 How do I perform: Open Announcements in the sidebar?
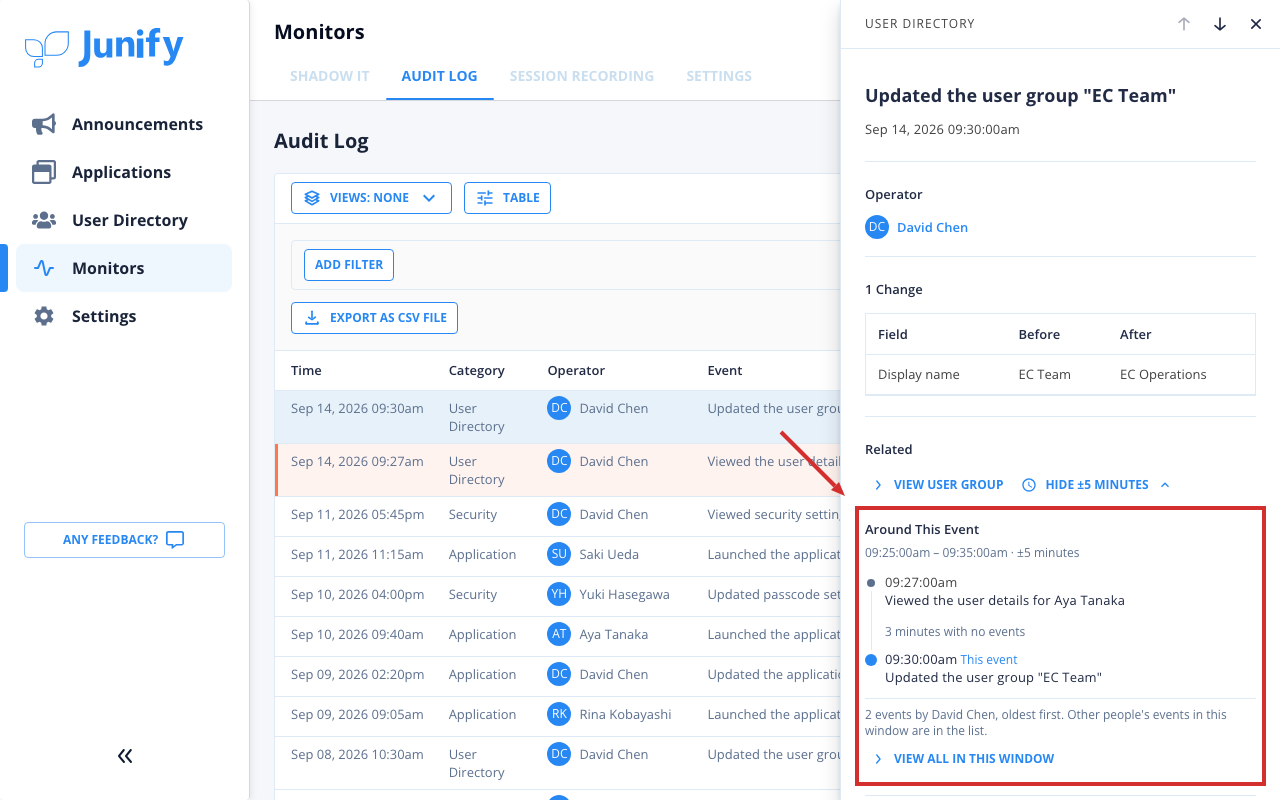[124, 124]
